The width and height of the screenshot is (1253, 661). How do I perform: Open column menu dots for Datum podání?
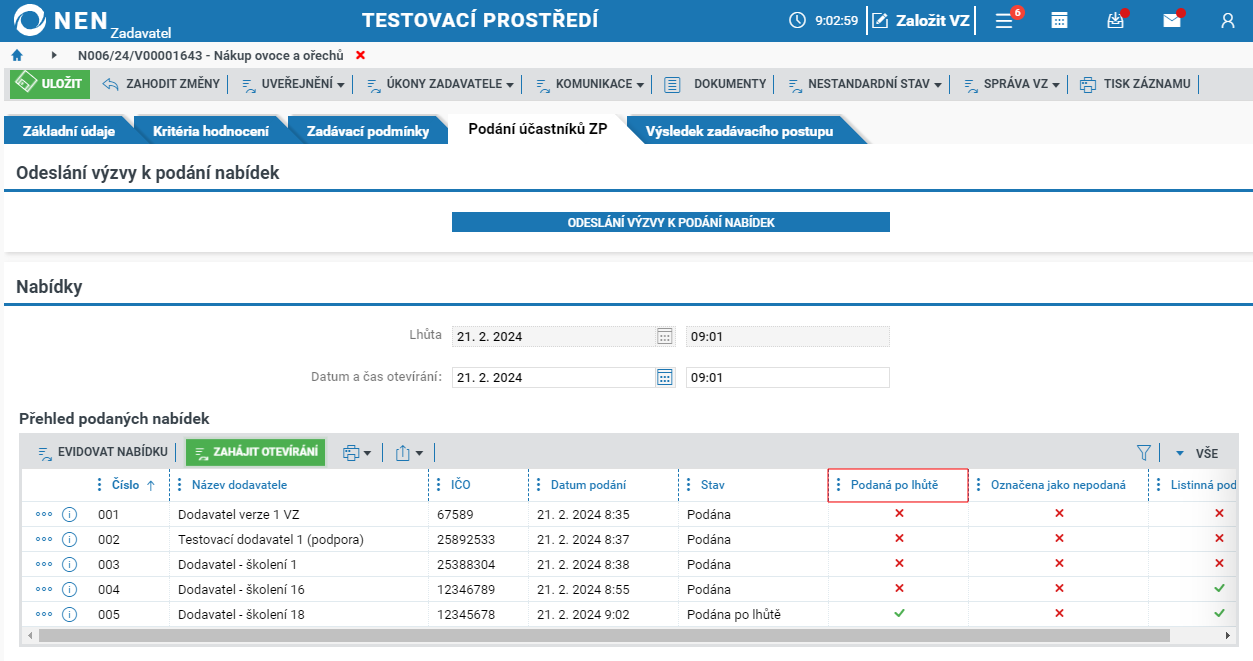coord(538,485)
